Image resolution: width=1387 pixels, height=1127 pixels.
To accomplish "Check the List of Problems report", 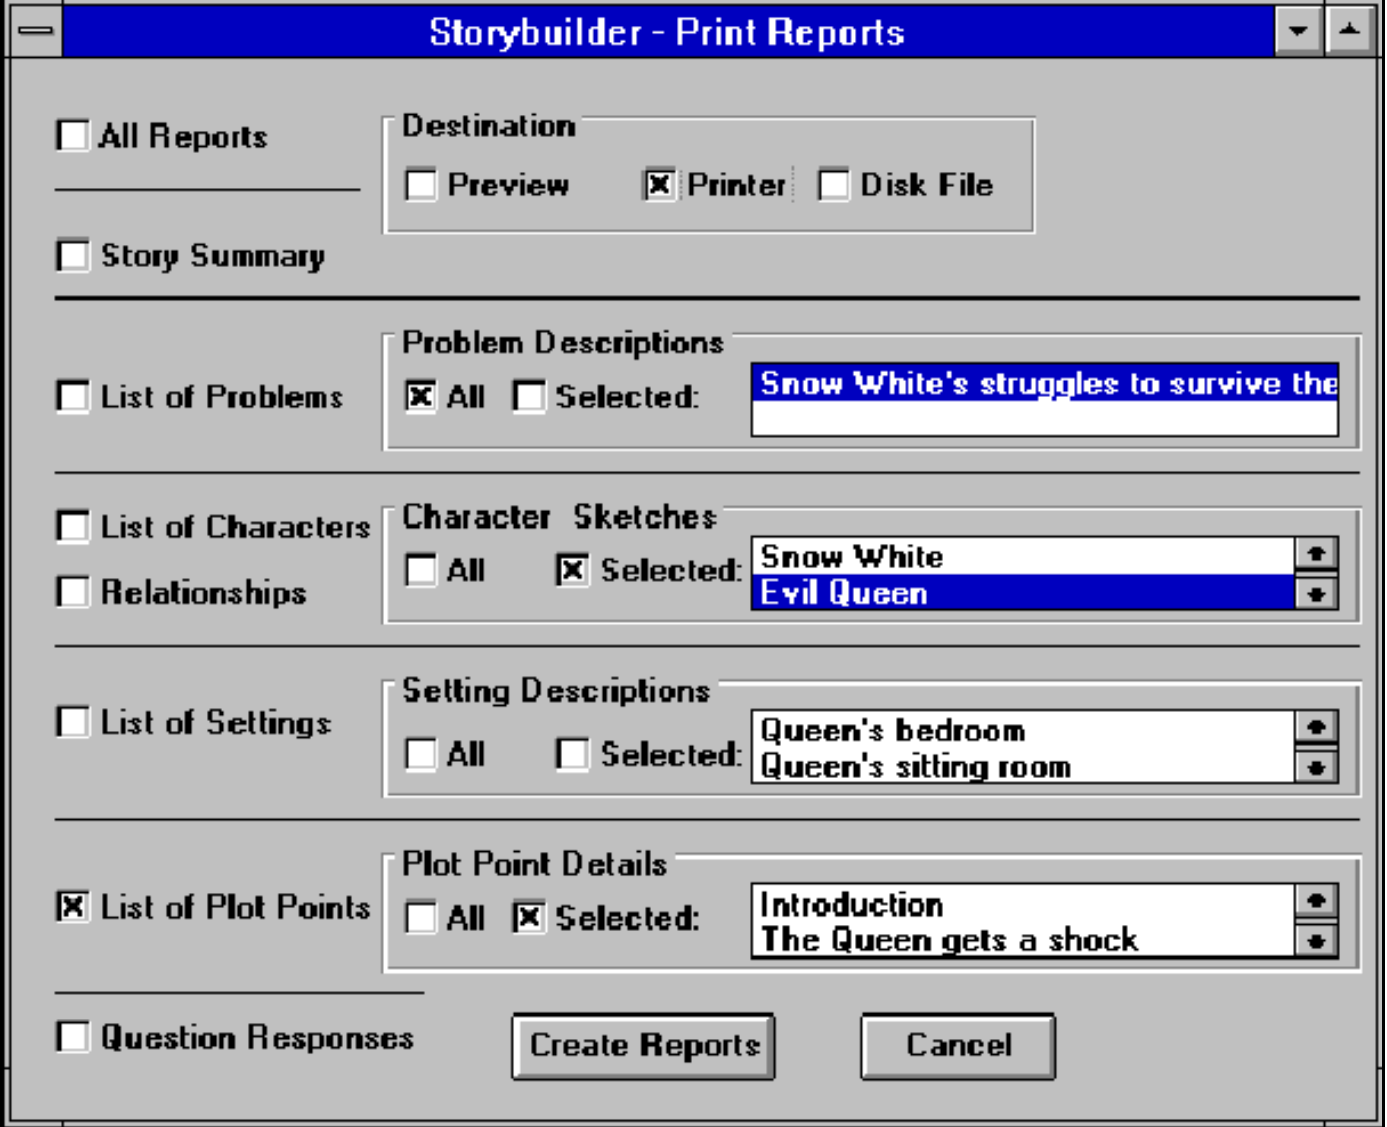I will coord(71,397).
